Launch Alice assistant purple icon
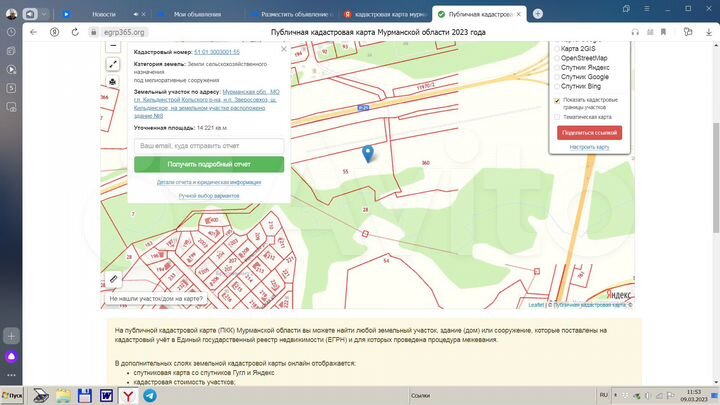 [x=11, y=356]
